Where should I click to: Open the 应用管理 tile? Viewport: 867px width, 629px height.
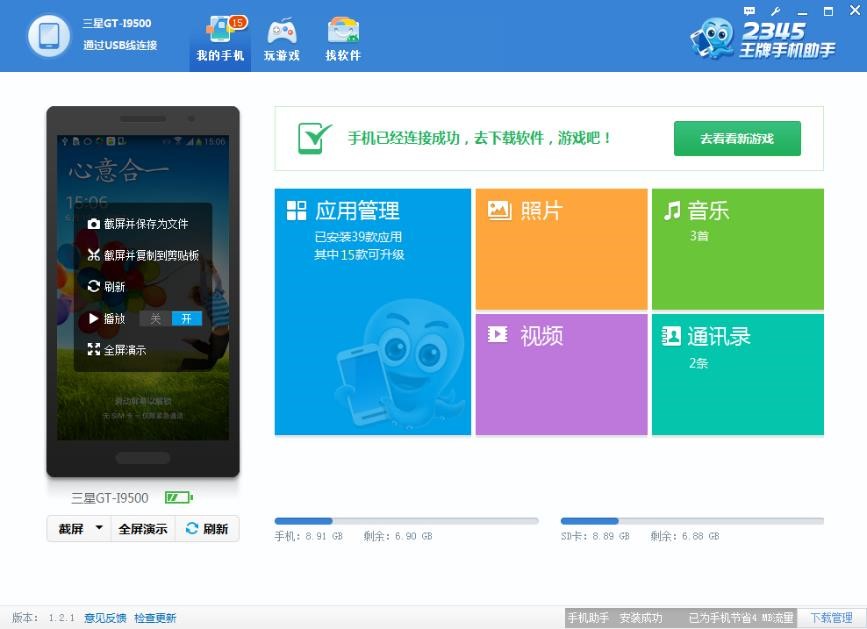pos(373,312)
